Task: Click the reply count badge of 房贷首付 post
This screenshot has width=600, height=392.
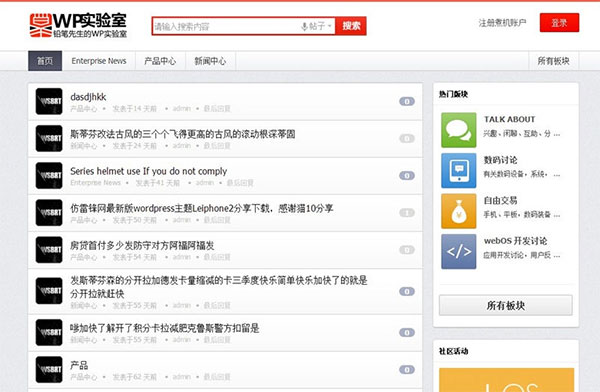Action: pos(407,250)
